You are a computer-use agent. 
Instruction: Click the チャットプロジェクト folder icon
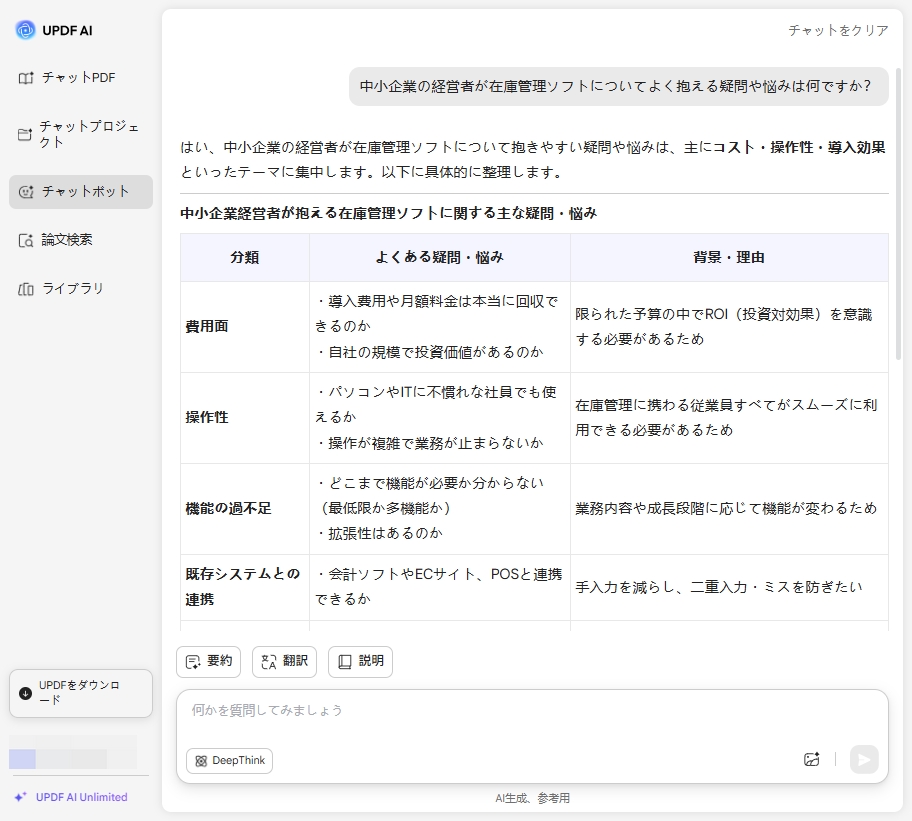[25, 134]
